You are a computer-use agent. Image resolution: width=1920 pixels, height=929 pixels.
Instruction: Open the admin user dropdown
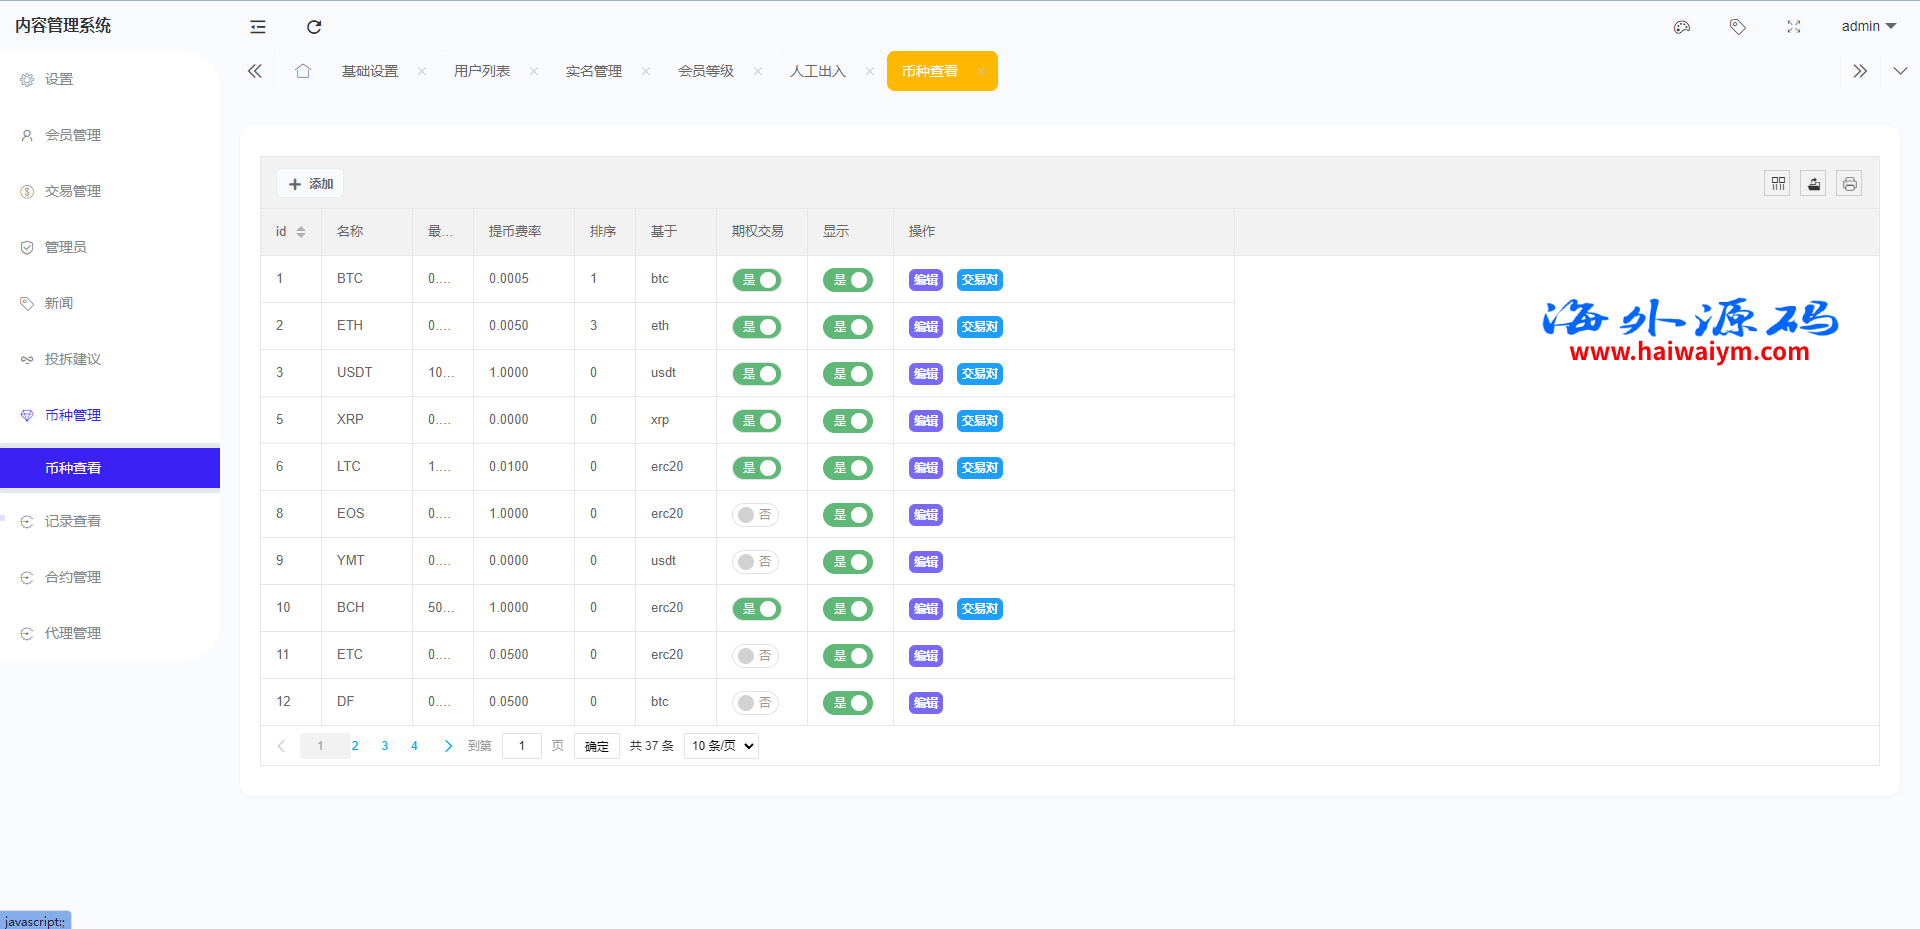pos(1868,27)
